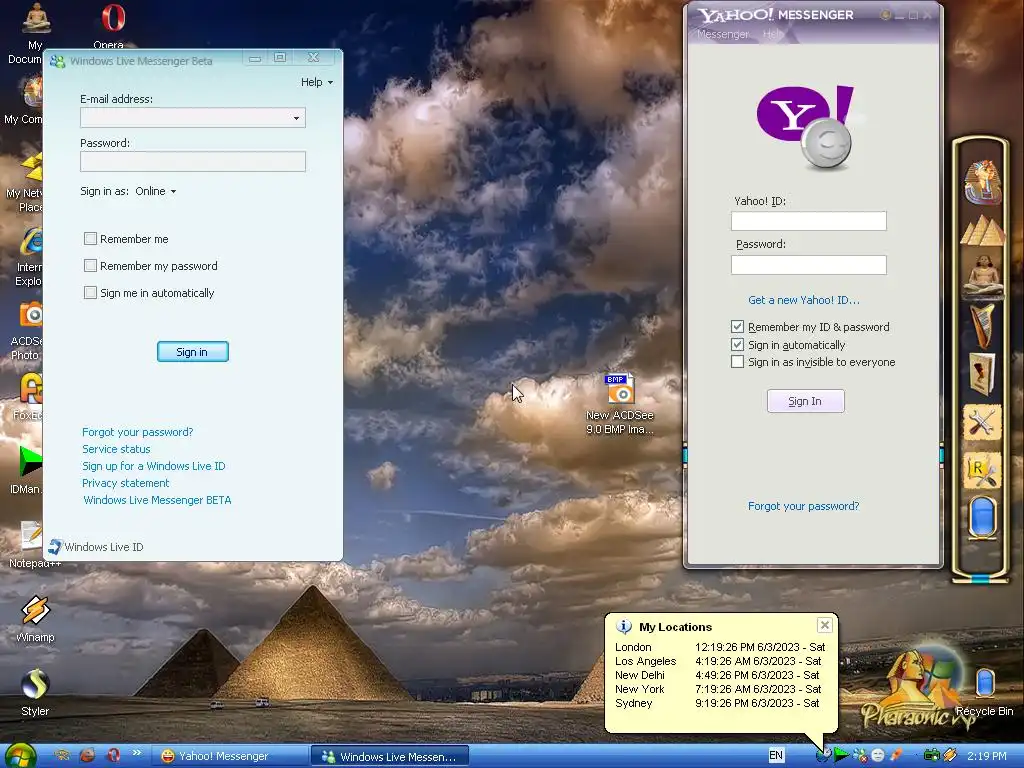Uncheck Yahoo Sign in automatically

(737, 344)
